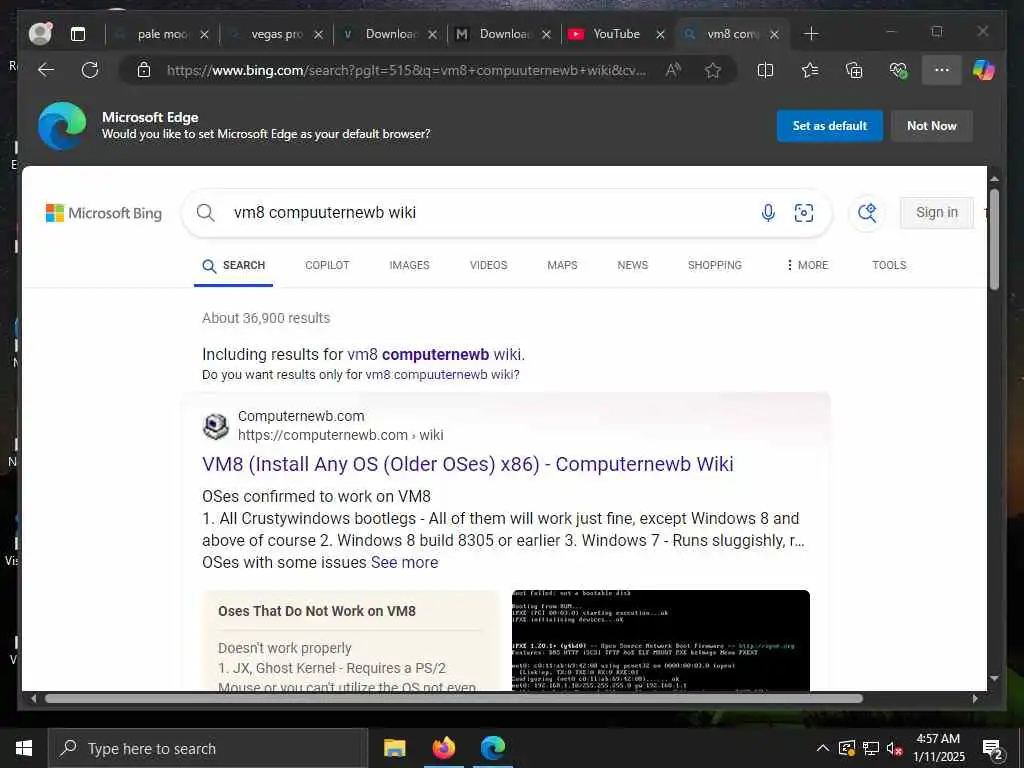Show hidden tray icons chevron
1024x768 pixels.
point(823,748)
